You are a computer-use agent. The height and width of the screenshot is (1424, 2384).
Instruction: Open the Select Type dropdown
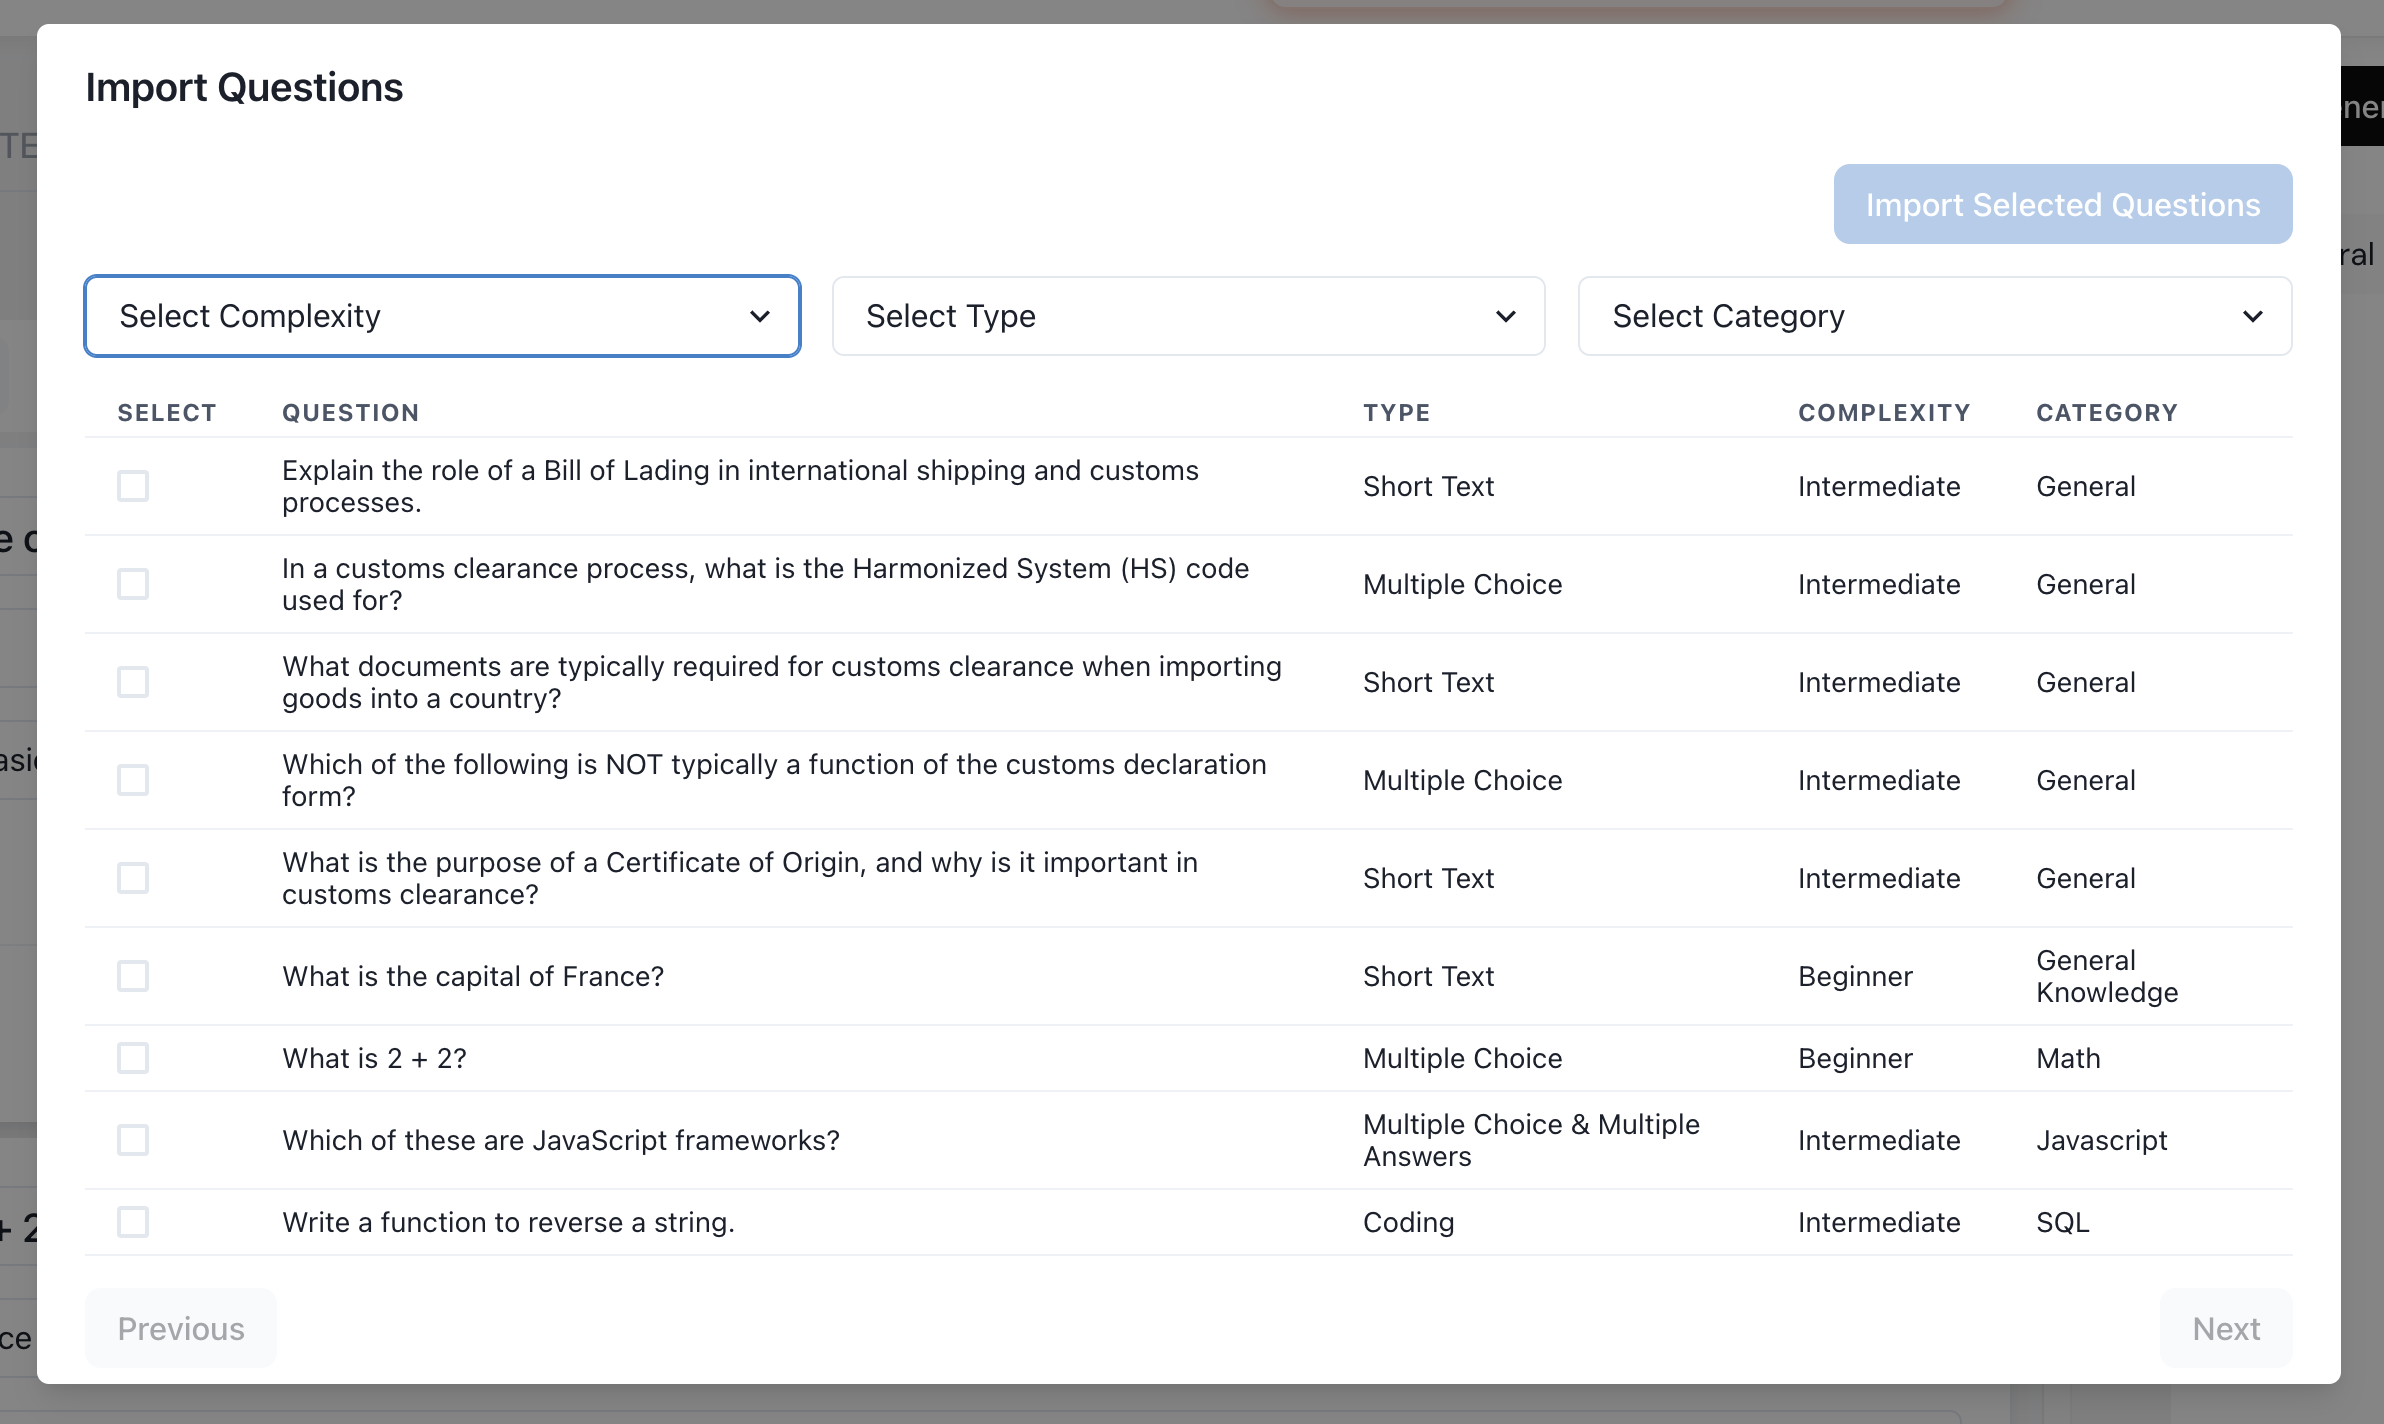tap(1188, 316)
